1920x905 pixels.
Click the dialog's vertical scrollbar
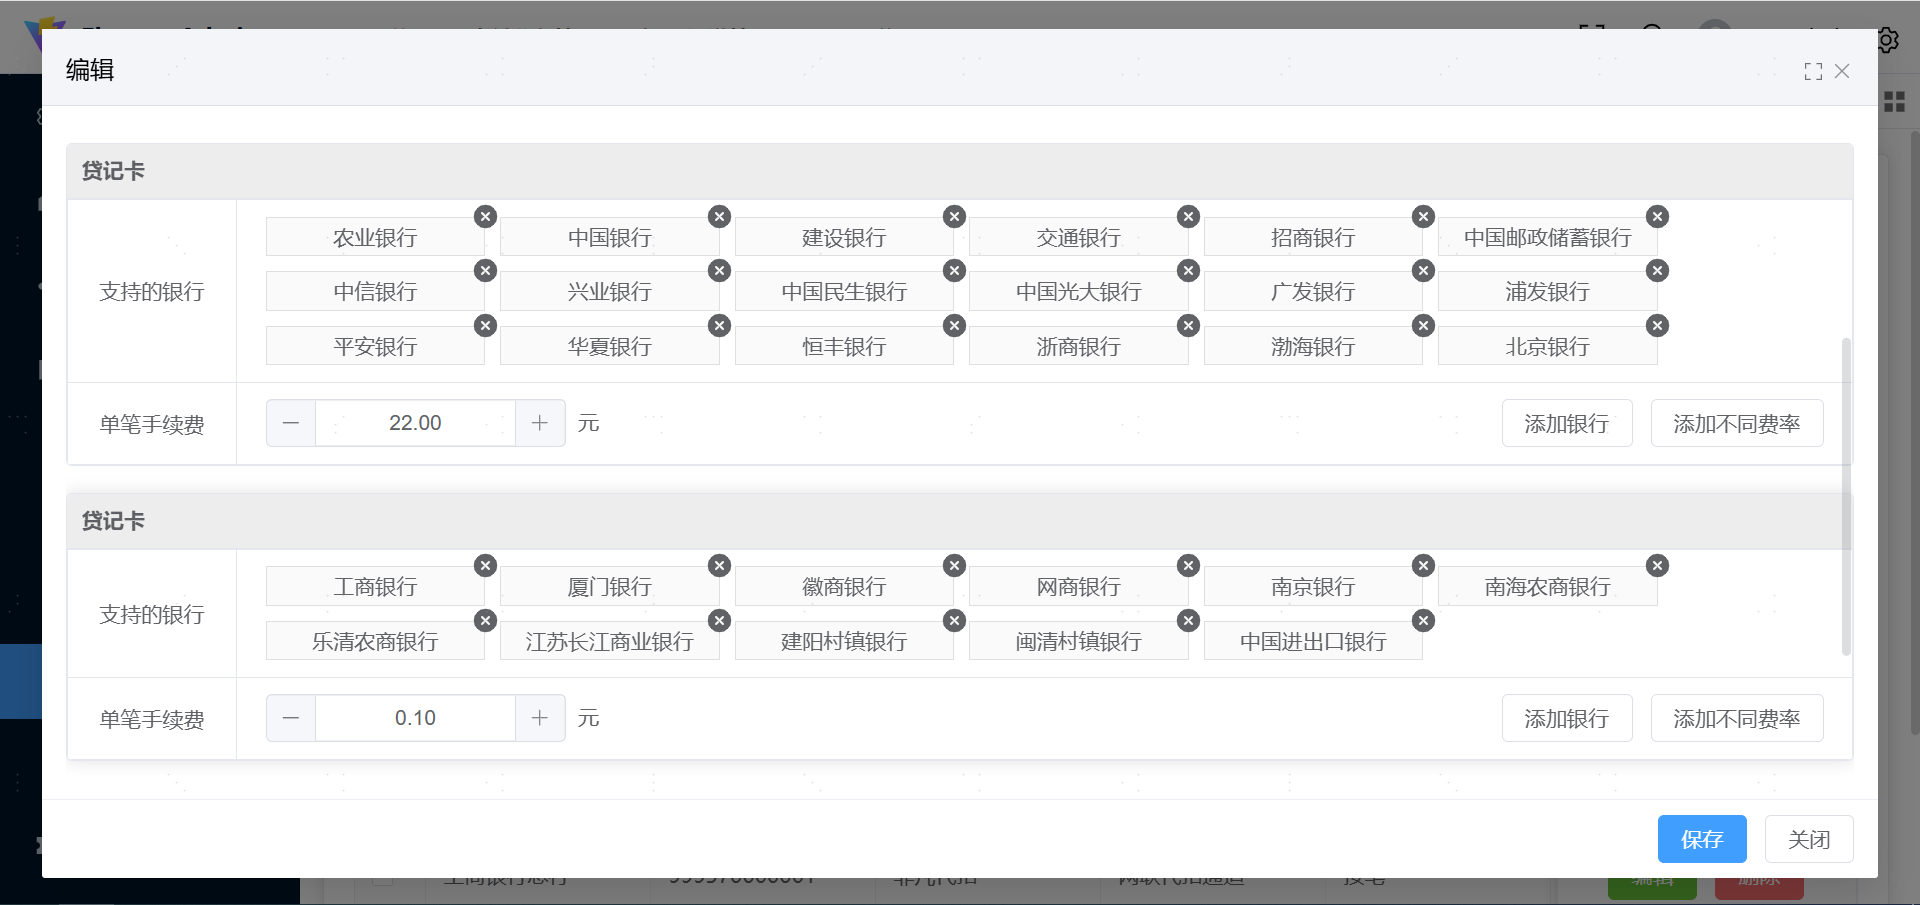1846,496
